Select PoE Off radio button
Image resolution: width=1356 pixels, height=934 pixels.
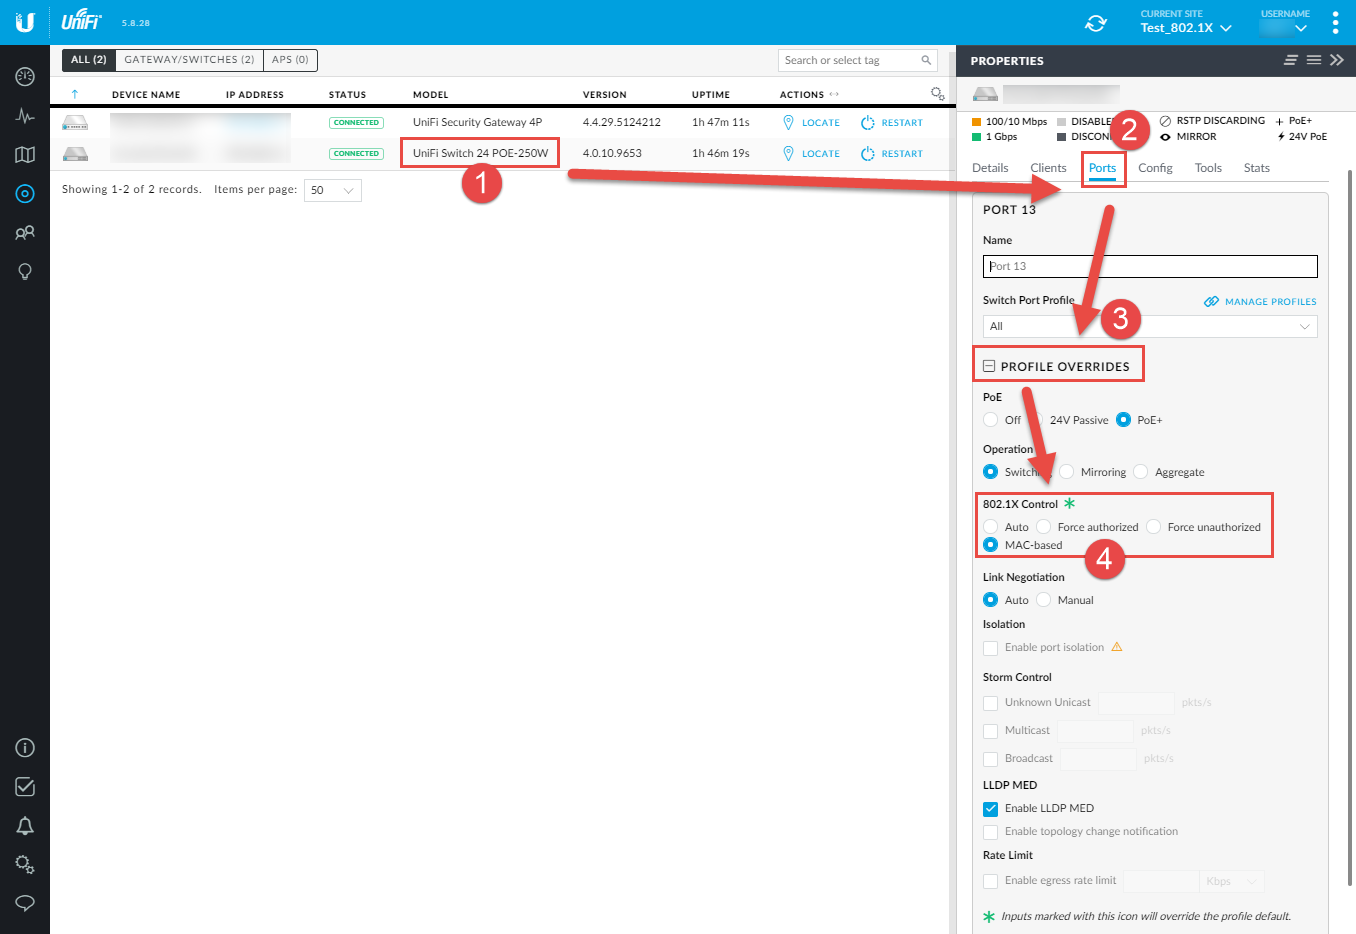click(x=991, y=420)
